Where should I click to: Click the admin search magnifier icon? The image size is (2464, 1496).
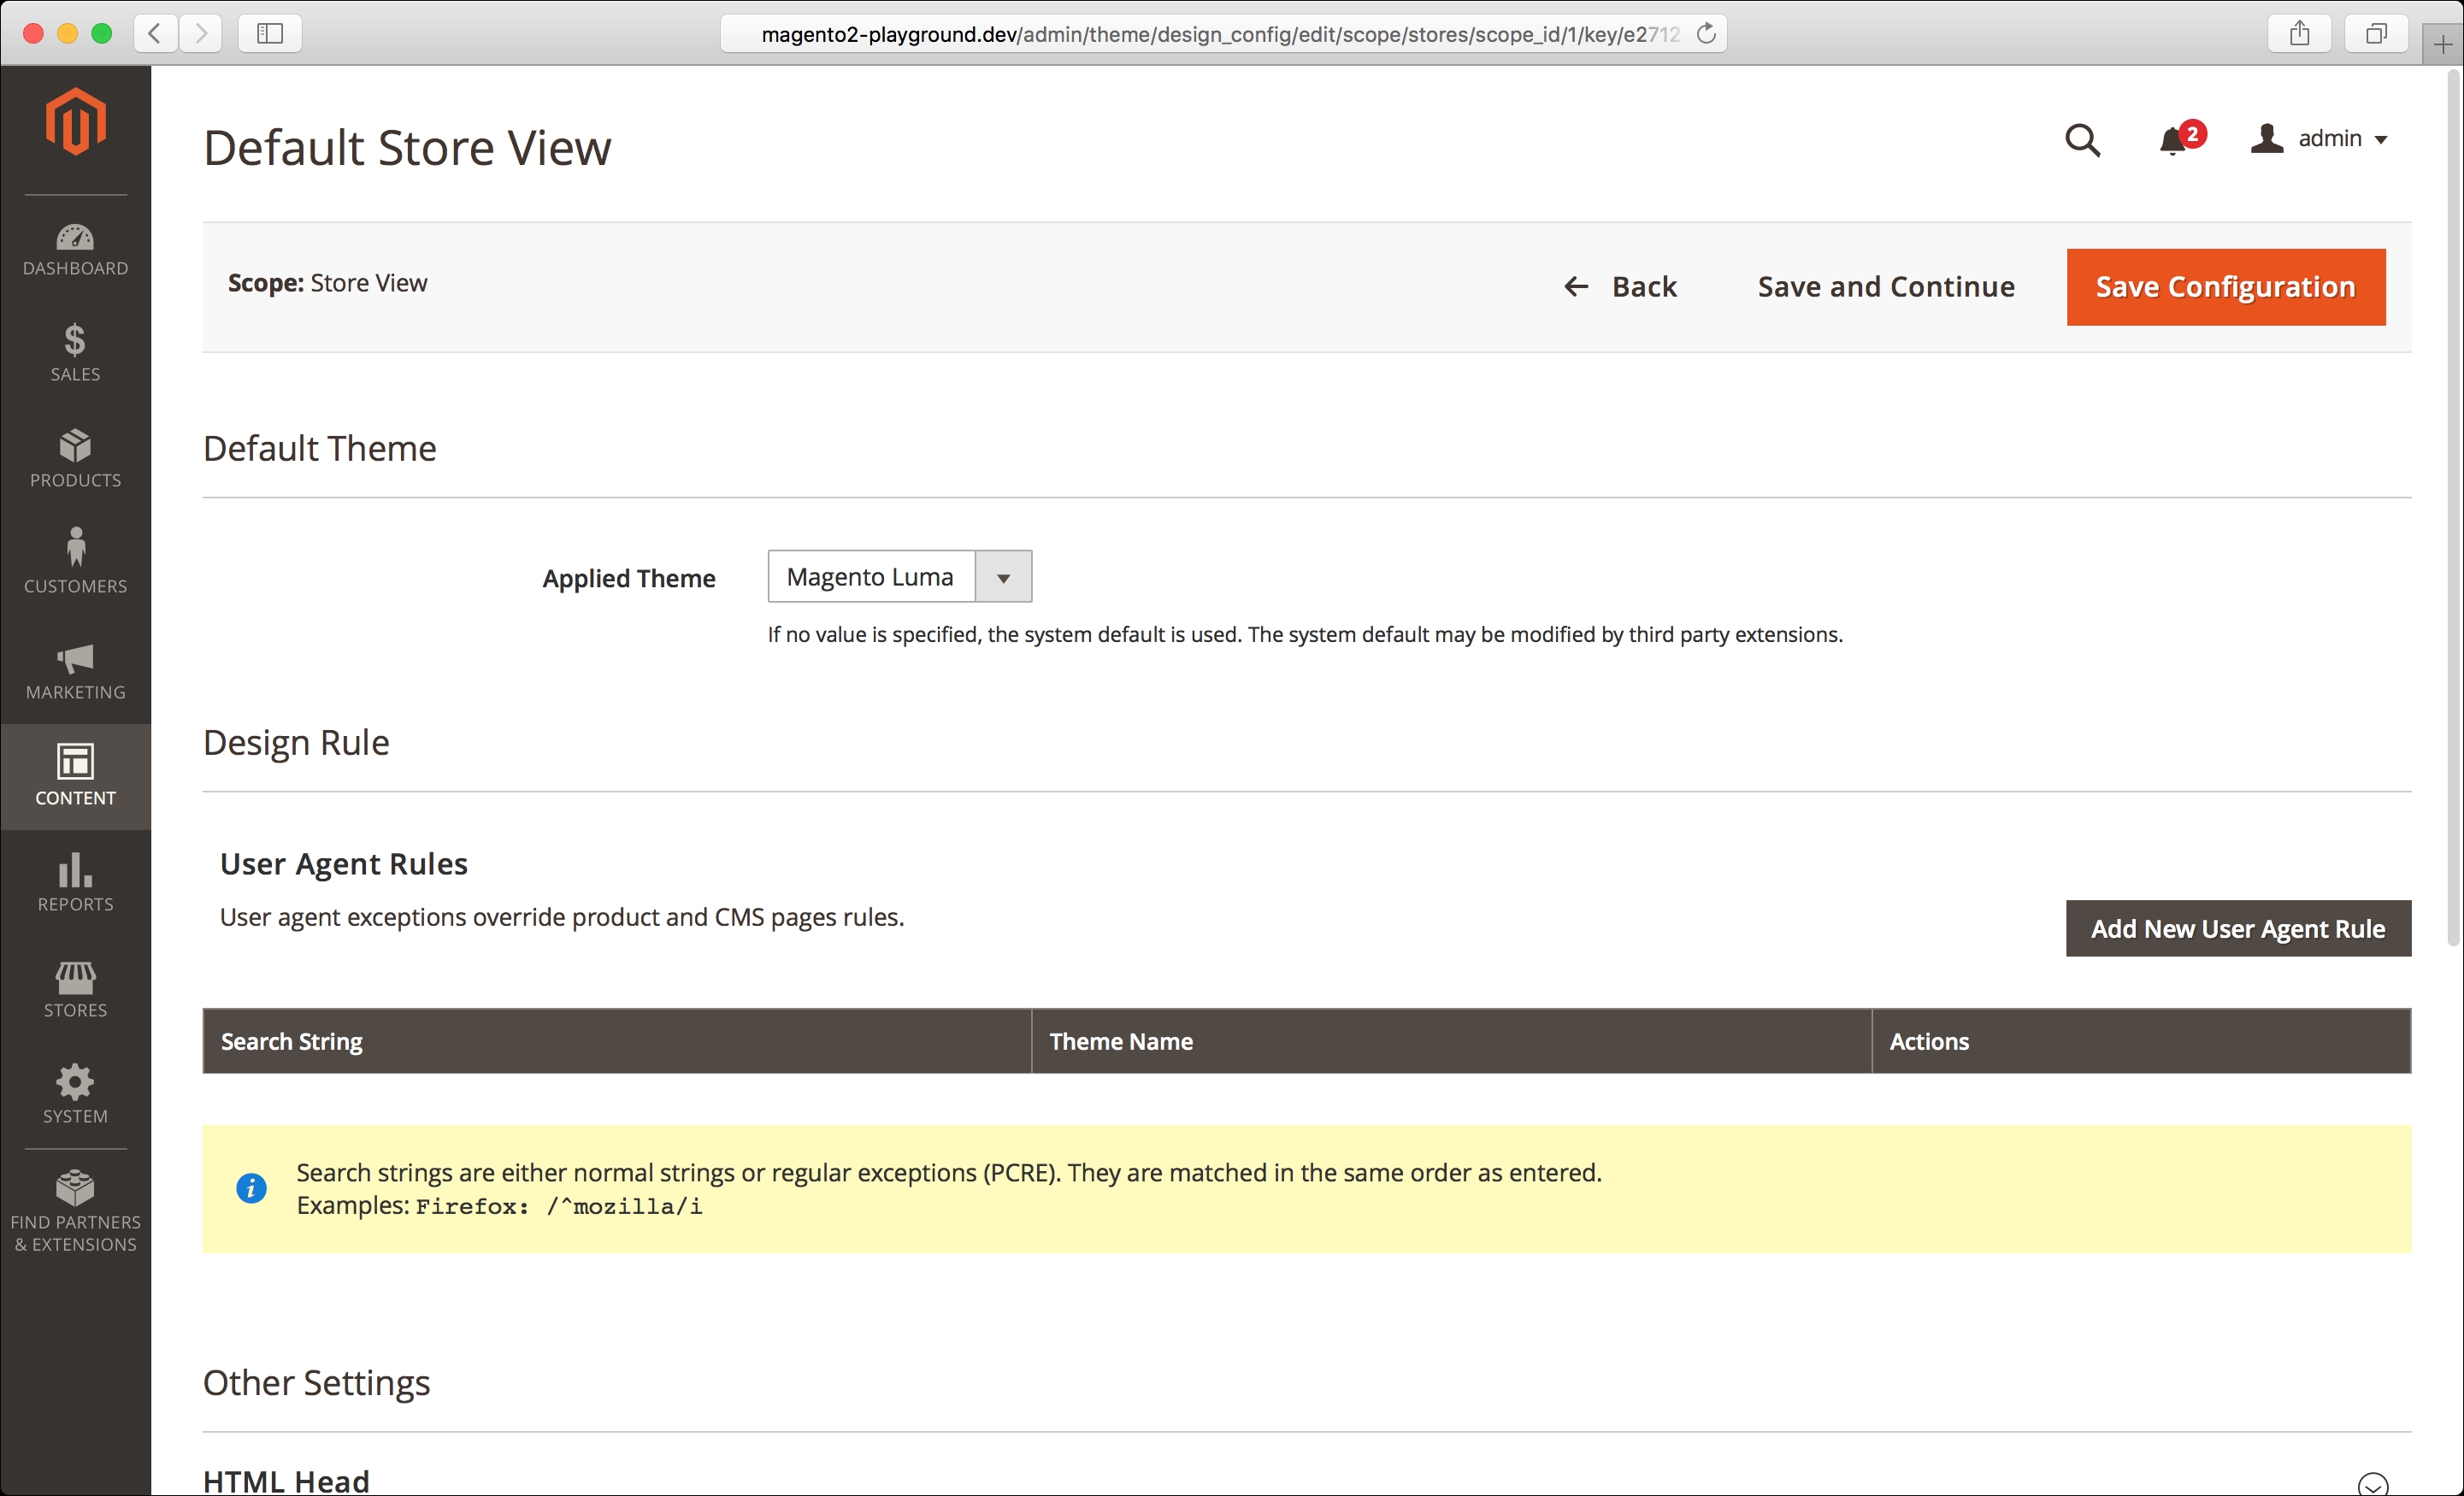click(x=2082, y=140)
